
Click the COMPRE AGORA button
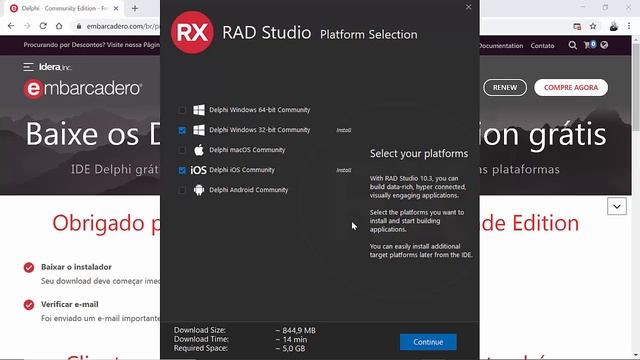pos(571,87)
